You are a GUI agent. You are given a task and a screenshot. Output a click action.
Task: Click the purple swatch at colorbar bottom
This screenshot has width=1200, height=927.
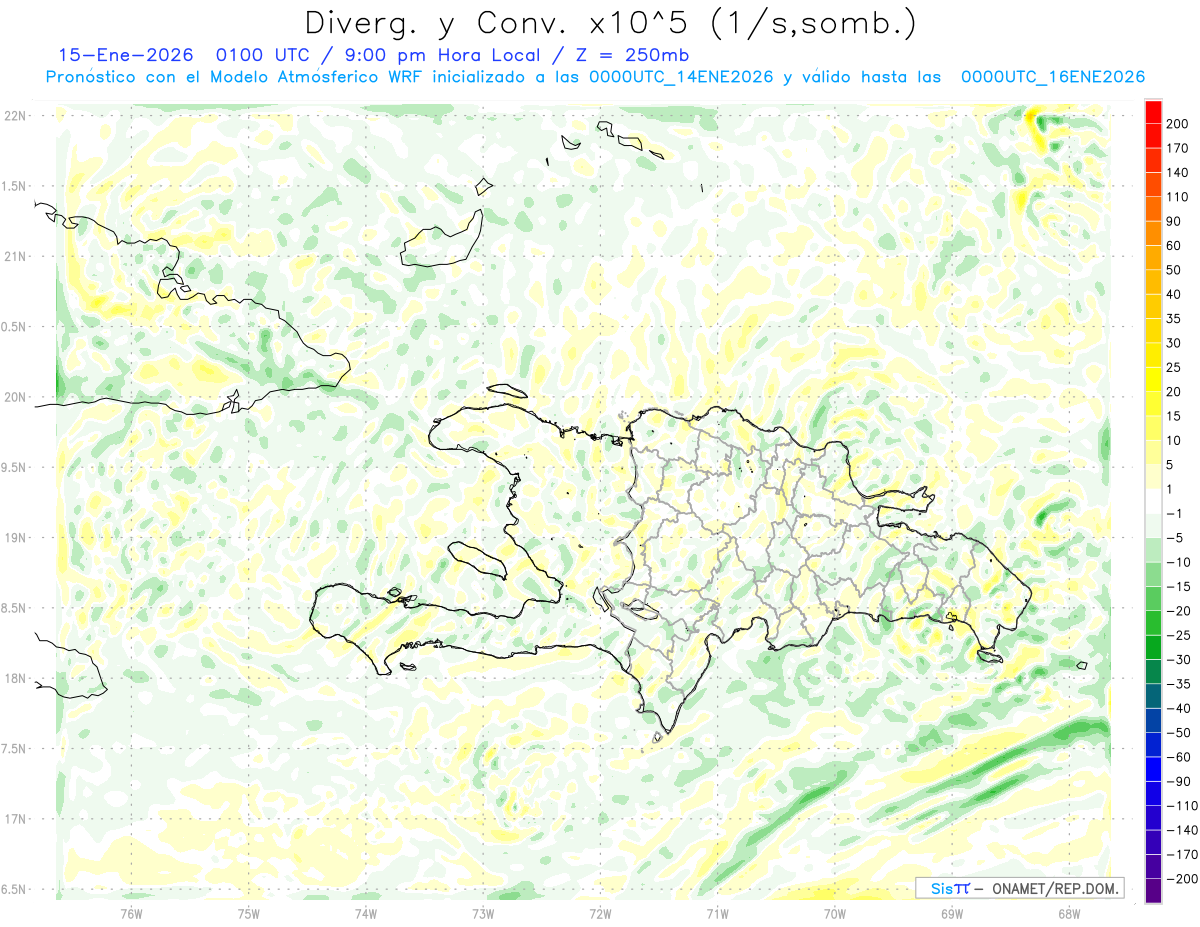pyautogui.click(x=1153, y=891)
